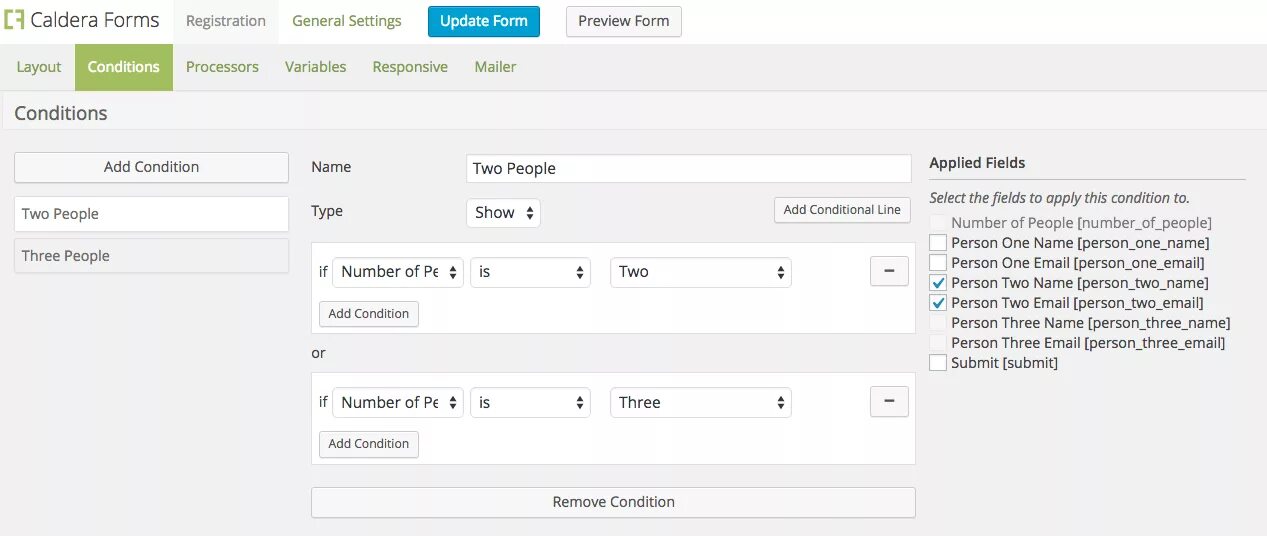1267x536 pixels.
Task: Open the Mailer tab
Action: (x=495, y=67)
